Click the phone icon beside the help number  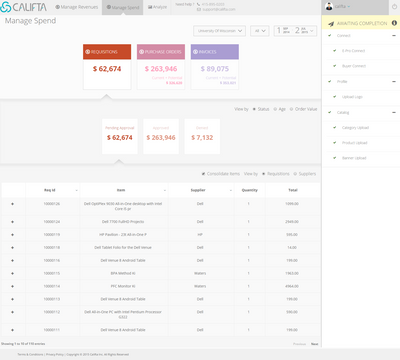tap(199, 4)
